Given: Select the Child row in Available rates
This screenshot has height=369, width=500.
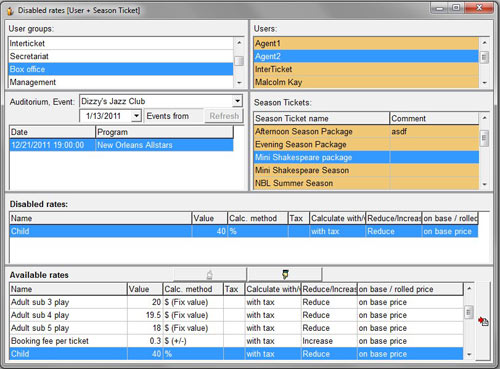Looking at the screenshot, I should (236, 354).
